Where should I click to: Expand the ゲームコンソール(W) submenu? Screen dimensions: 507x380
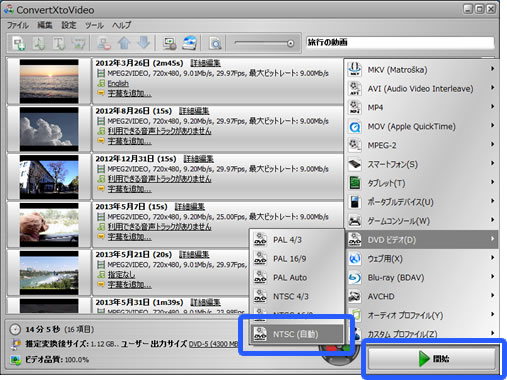(x=422, y=221)
